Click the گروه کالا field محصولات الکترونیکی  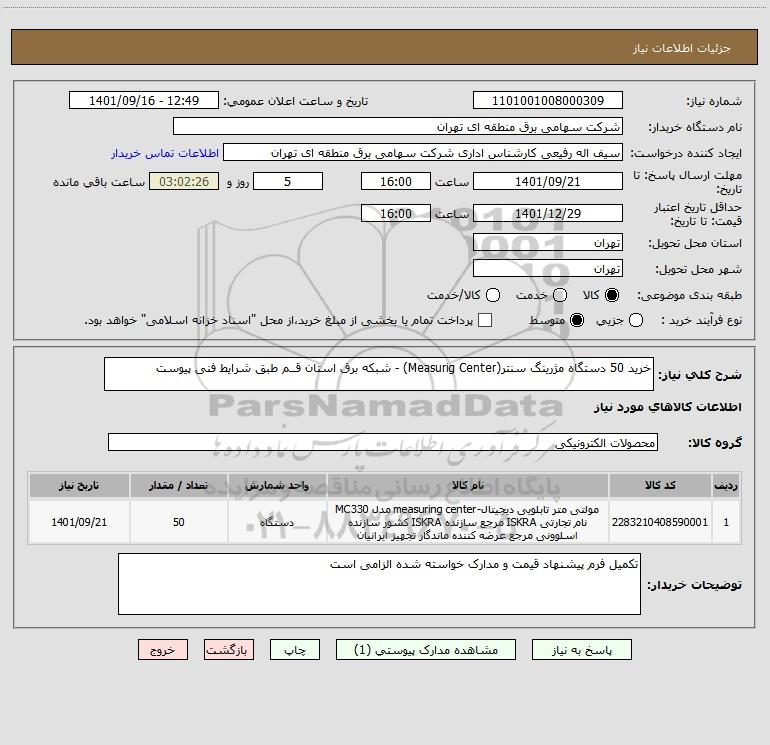(383, 442)
